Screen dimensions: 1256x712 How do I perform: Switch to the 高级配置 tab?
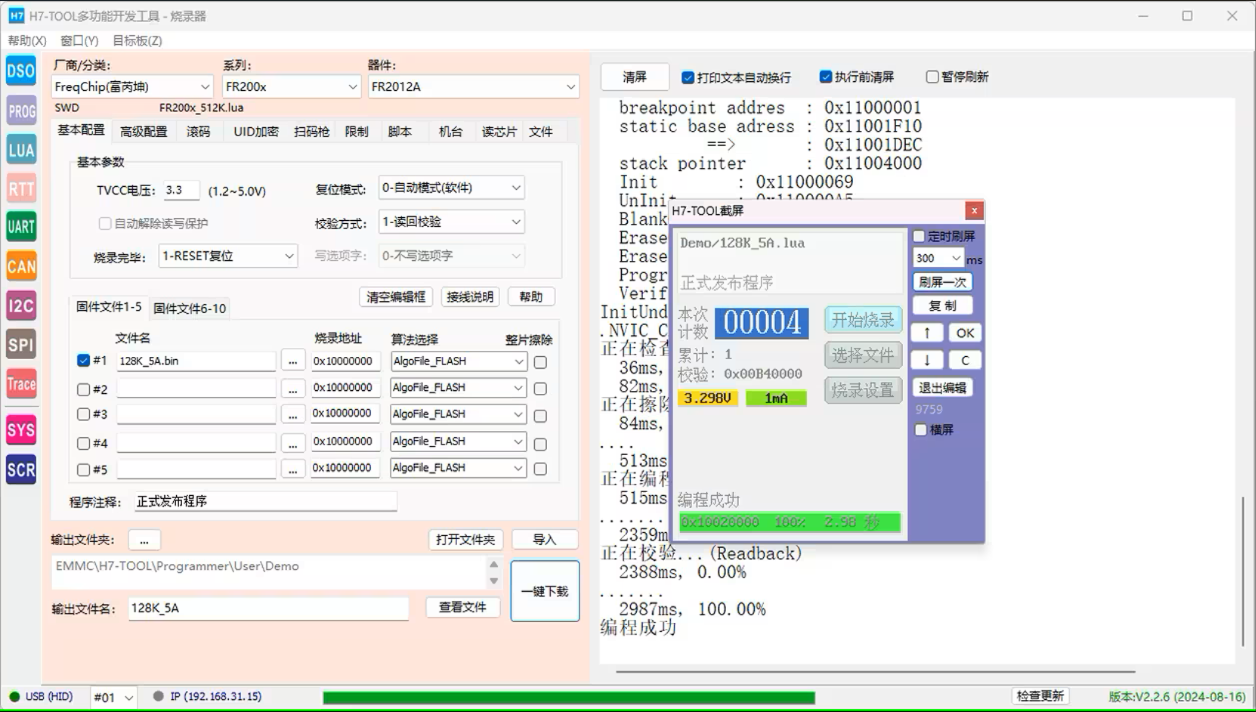(x=144, y=132)
